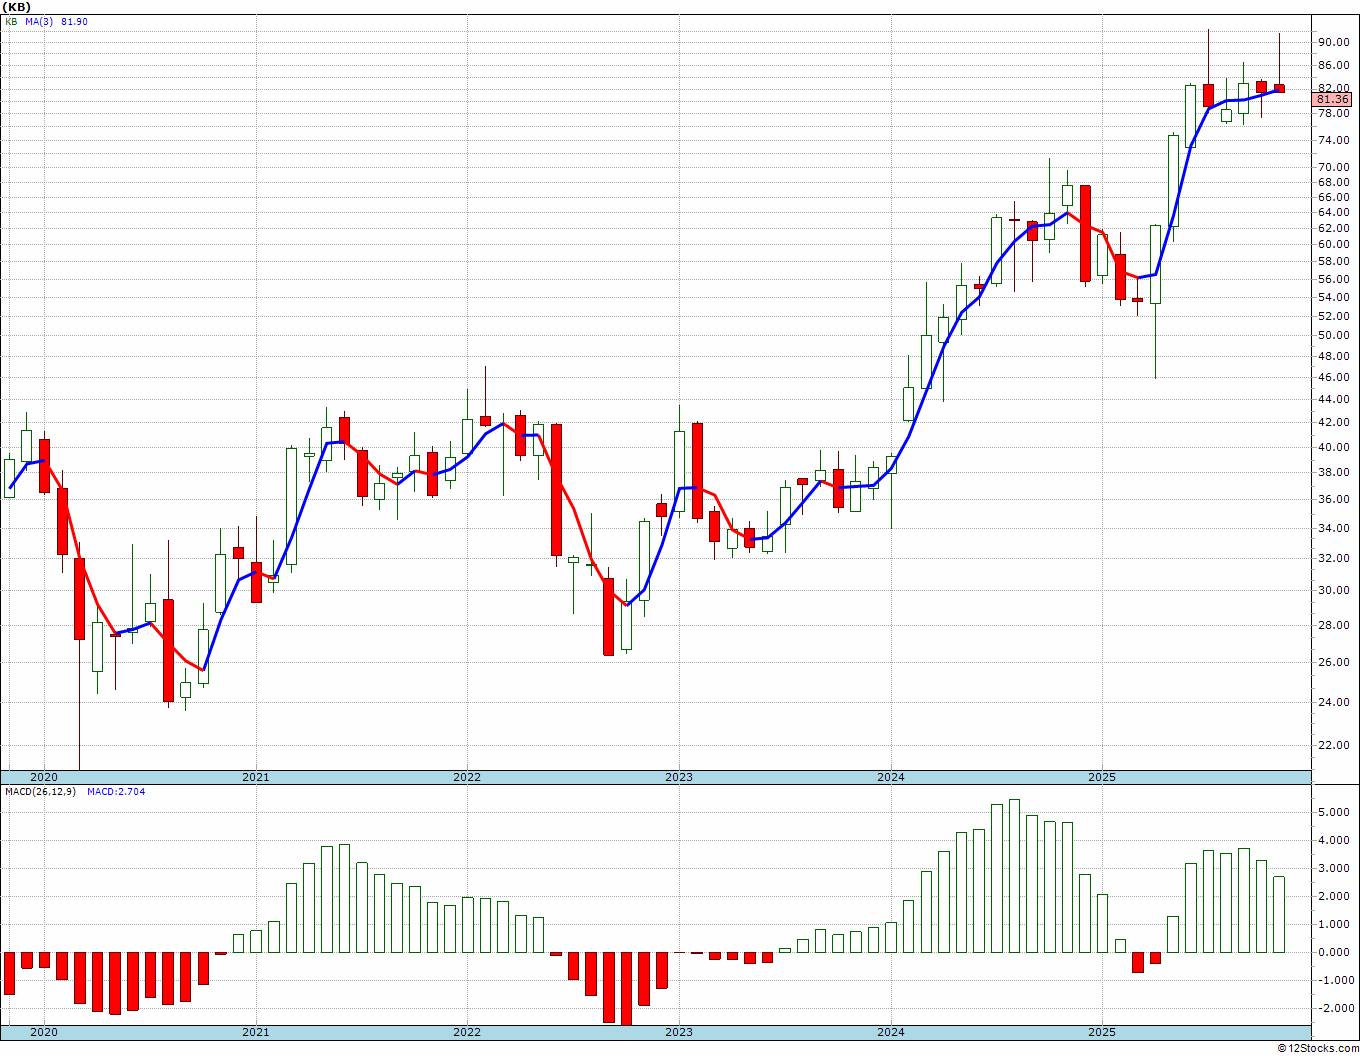The image size is (1360, 1056).
Task: Click the 5.000 MACD axis label
Action: [x=1333, y=813]
